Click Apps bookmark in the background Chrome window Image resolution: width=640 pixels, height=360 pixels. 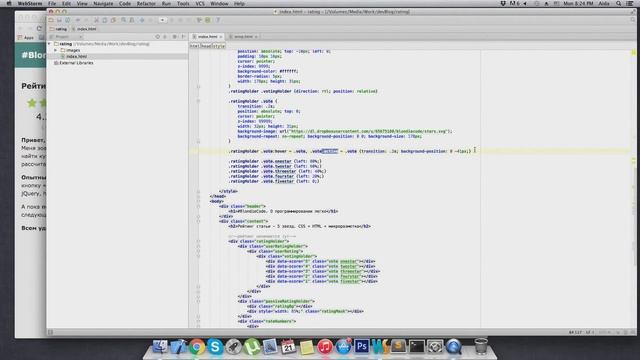(26, 38)
